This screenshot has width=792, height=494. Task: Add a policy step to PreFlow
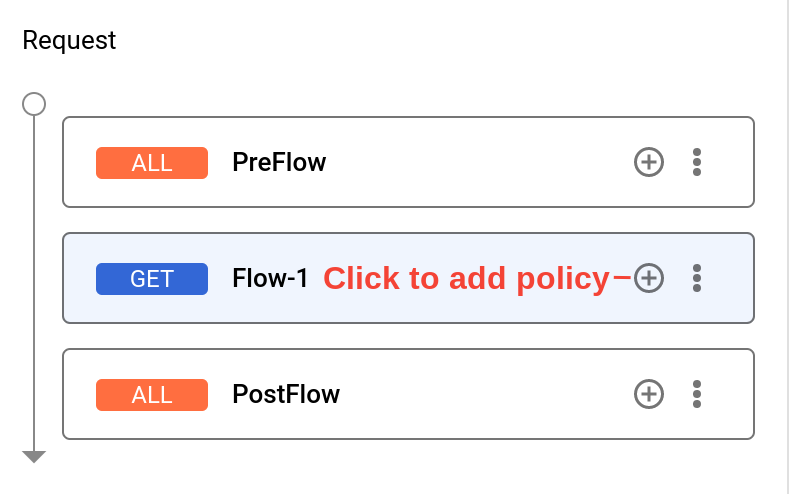[649, 162]
